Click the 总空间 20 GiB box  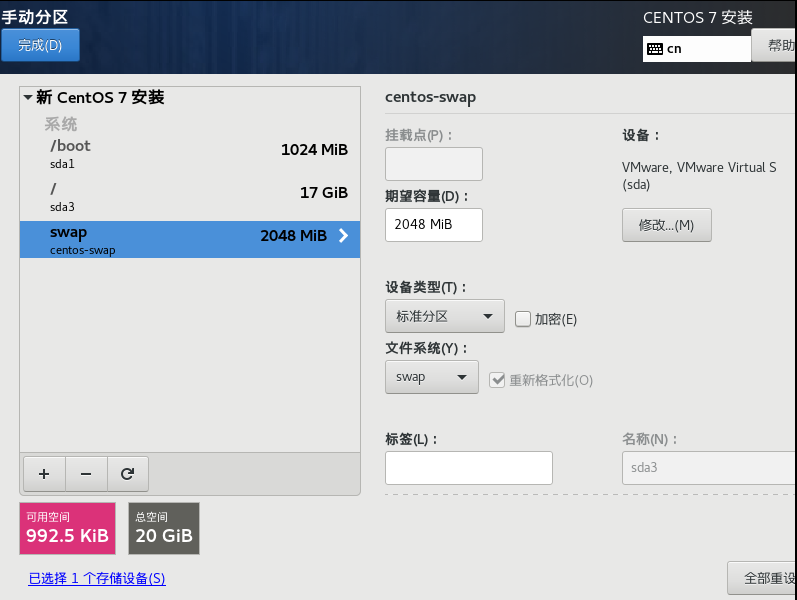[164, 528]
